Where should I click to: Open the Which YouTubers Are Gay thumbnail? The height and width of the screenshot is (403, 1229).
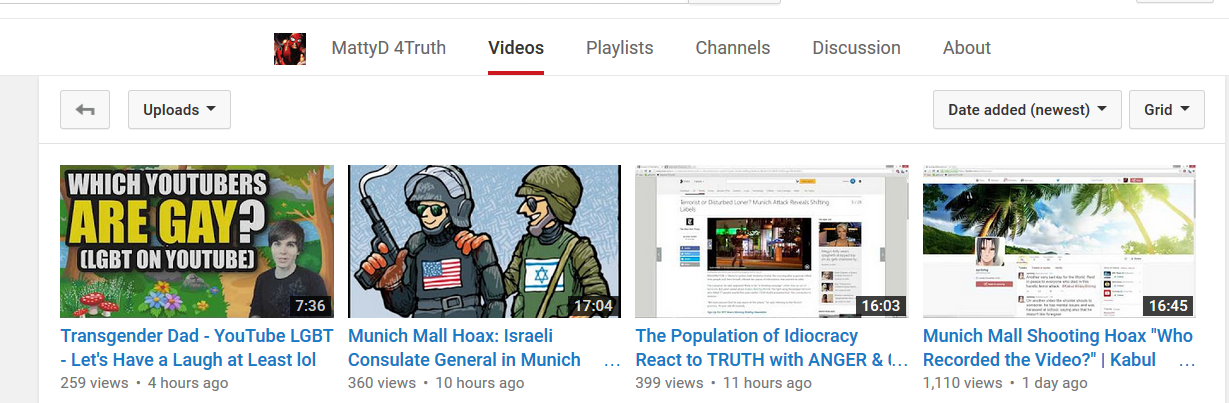(197, 241)
